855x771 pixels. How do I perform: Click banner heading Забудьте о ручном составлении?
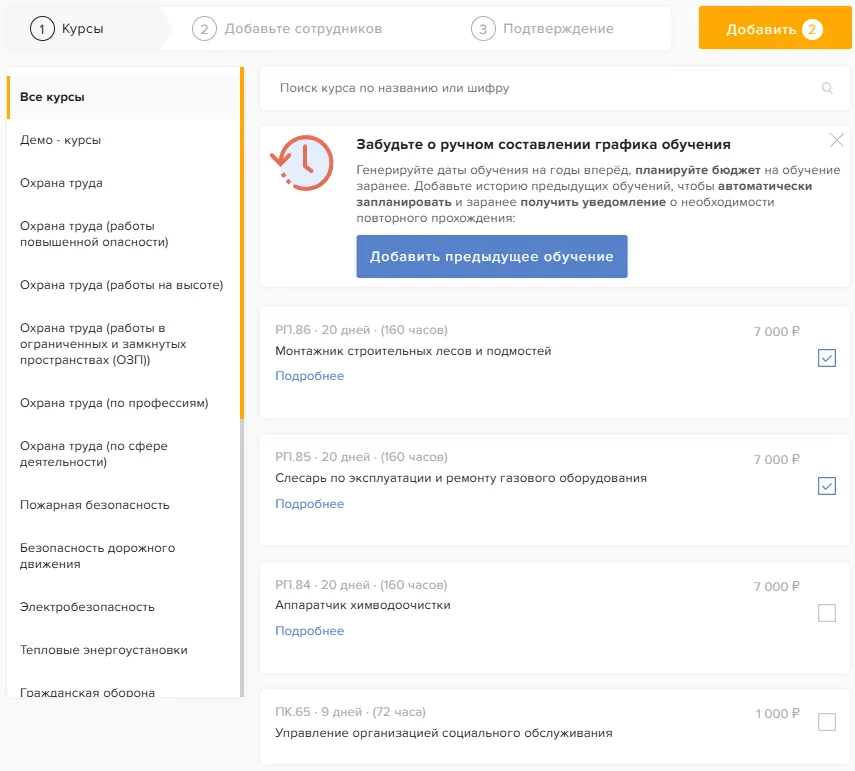click(543, 144)
